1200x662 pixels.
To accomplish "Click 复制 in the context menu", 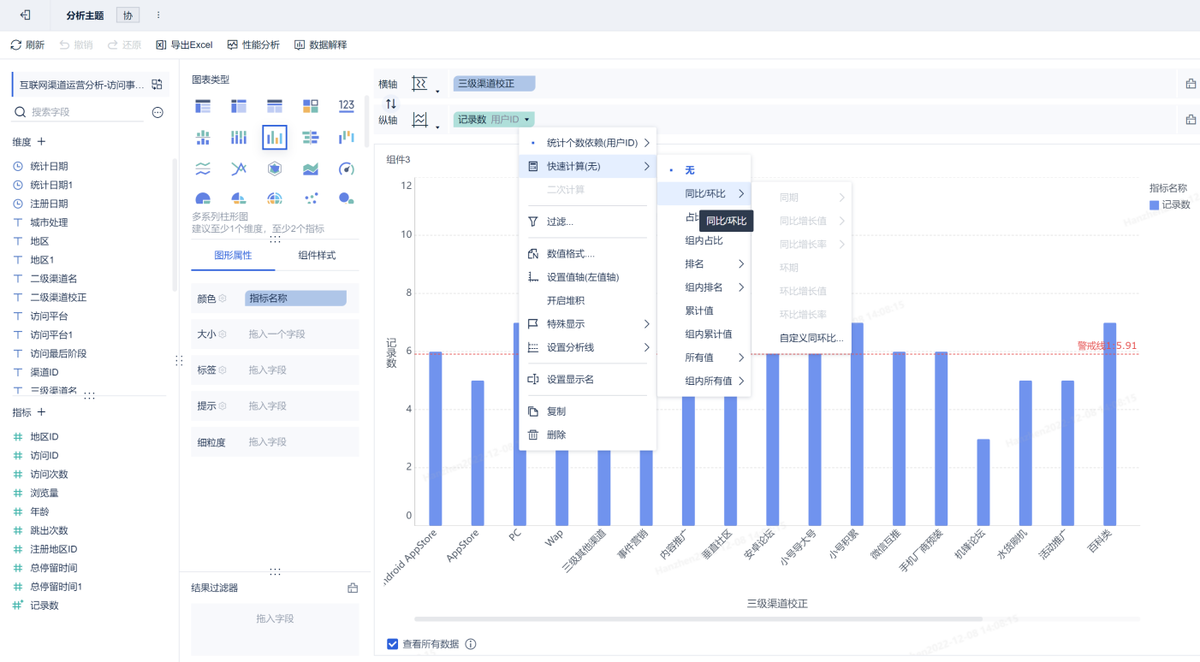I will click(x=588, y=411).
